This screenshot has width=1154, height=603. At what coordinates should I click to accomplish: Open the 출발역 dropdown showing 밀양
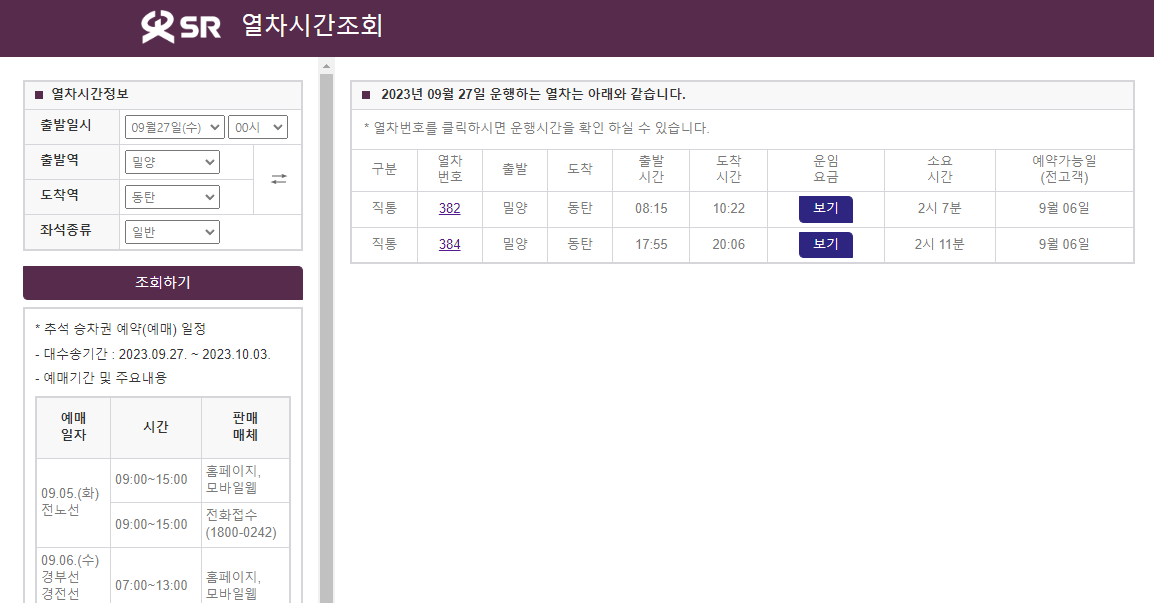click(x=171, y=162)
